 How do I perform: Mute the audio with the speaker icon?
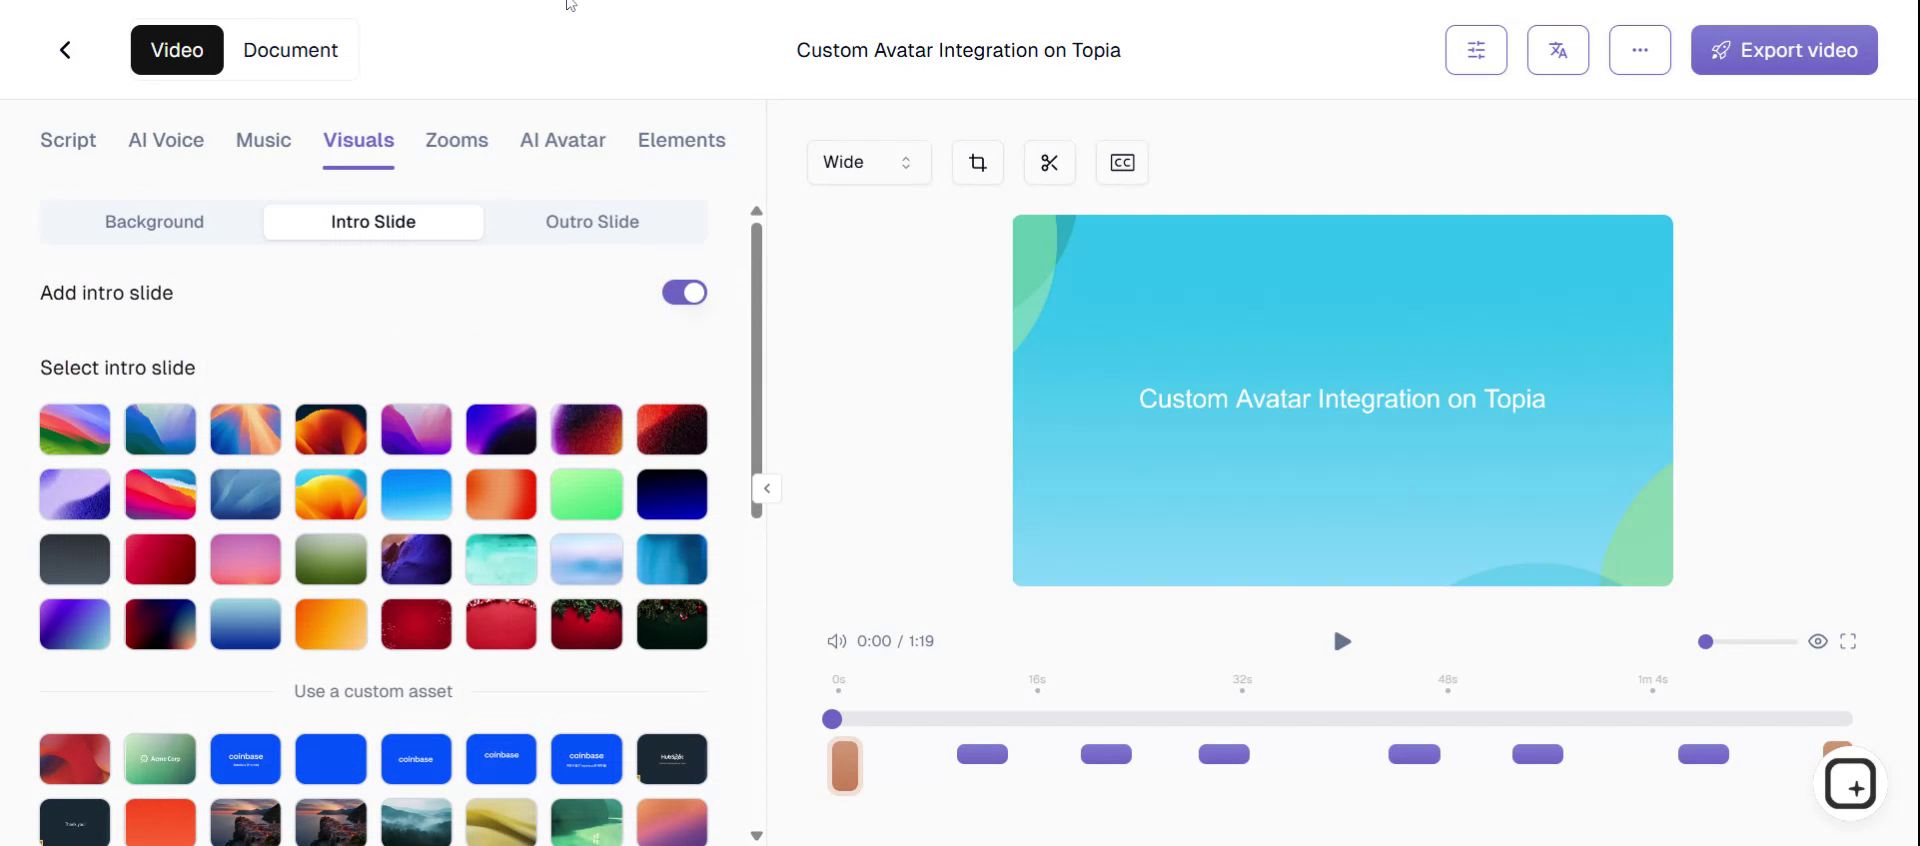[836, 641]
